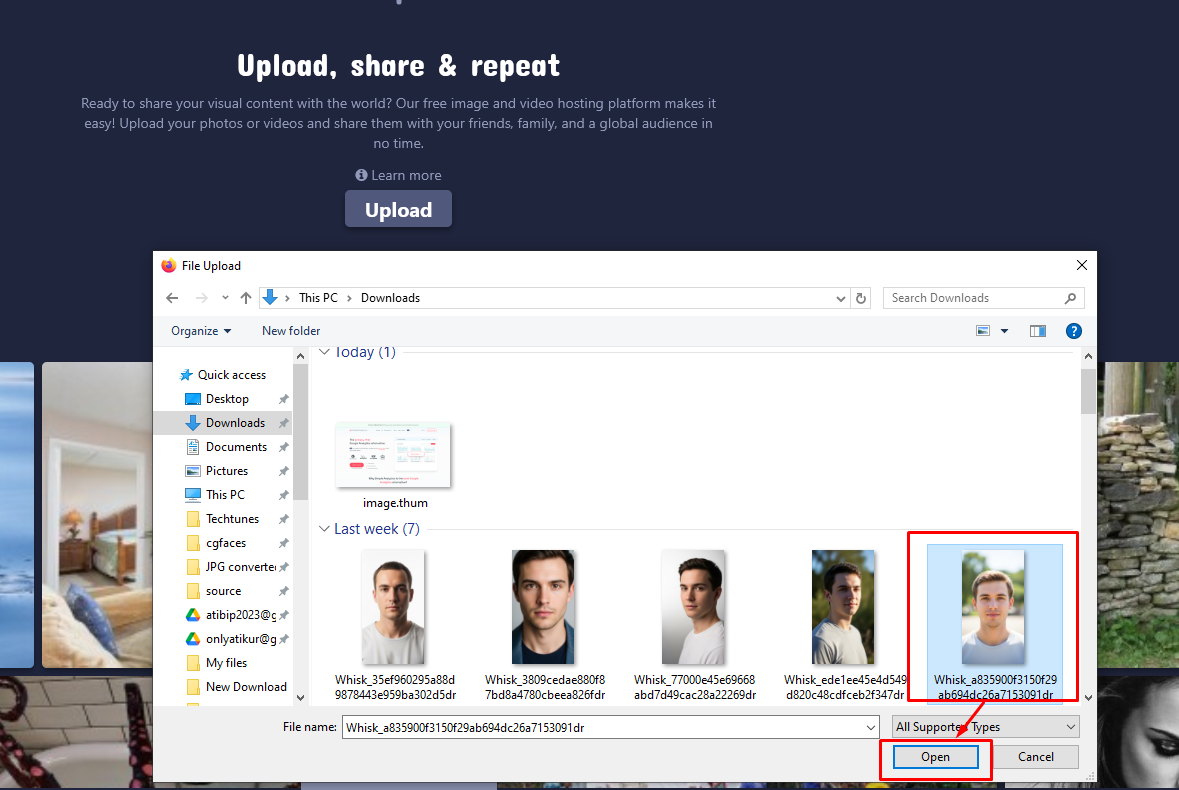Open the All Supported Types dropdown
The image size is (1179, 790).
coord(985,727)
